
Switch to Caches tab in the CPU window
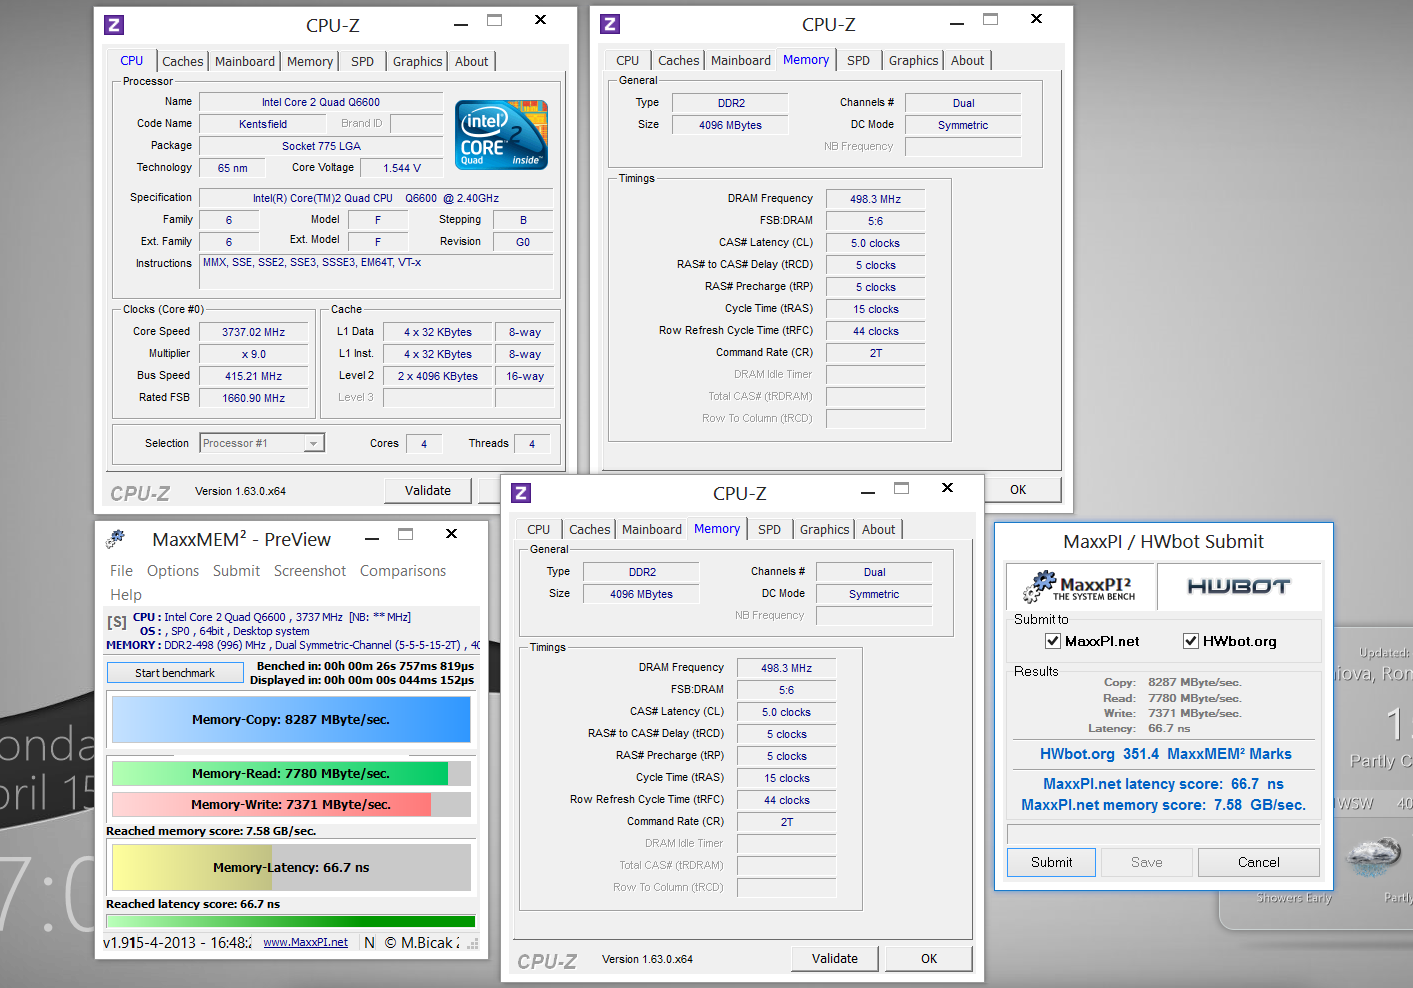[x=183, y=61]
